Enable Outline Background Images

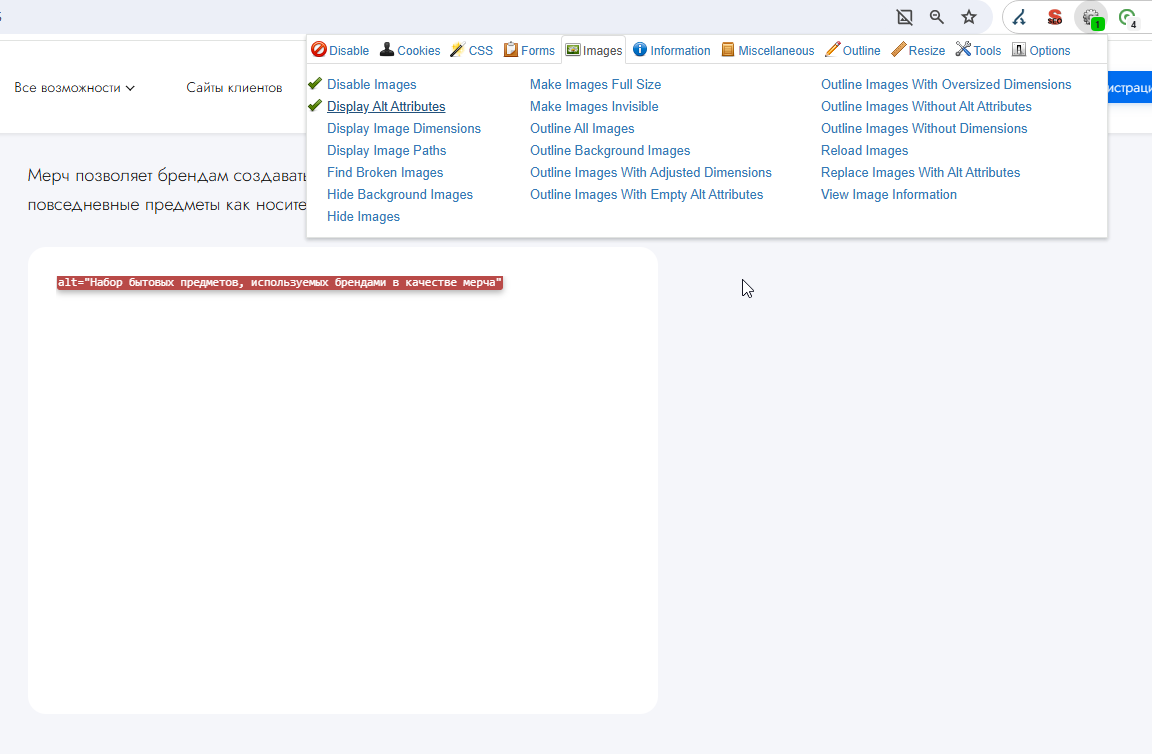click(x=610, y=151)
